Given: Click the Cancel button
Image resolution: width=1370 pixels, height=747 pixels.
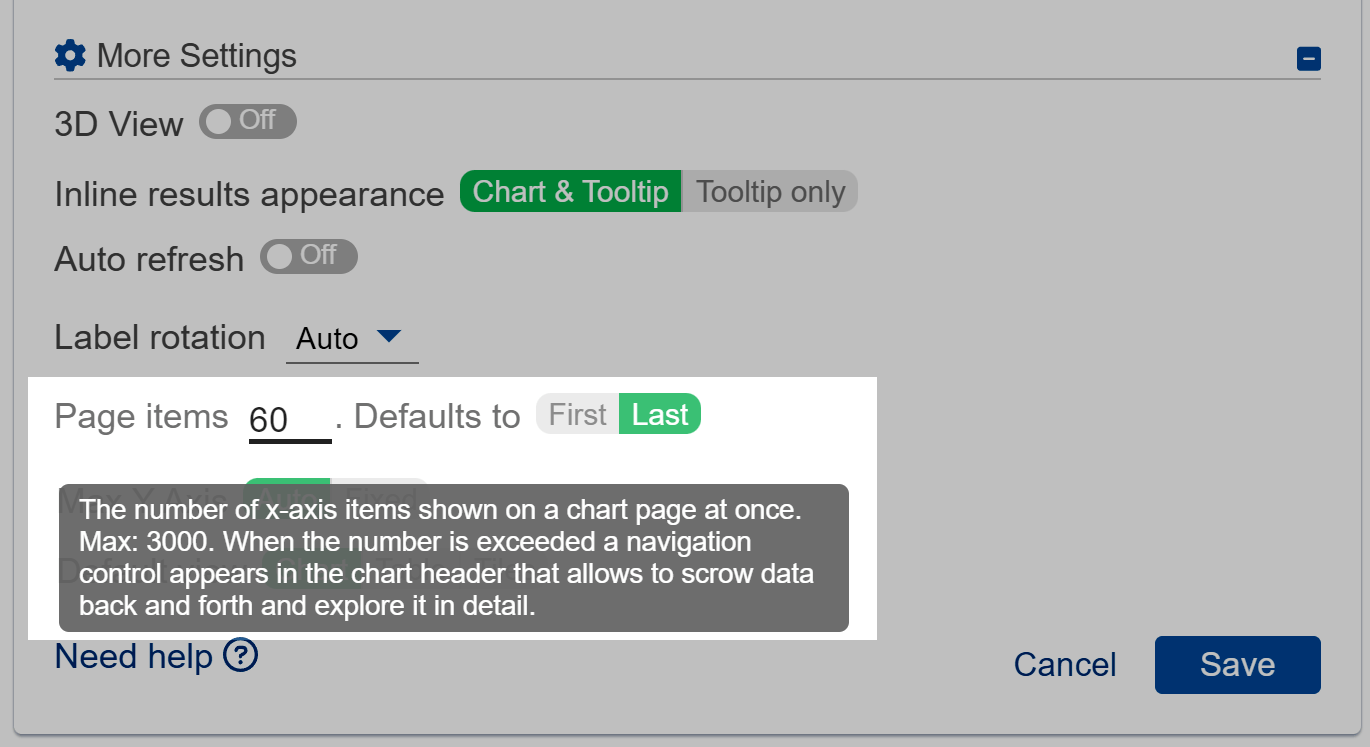Looking at the screenshot, I should pyautogui.click(x=1064, y=664).
